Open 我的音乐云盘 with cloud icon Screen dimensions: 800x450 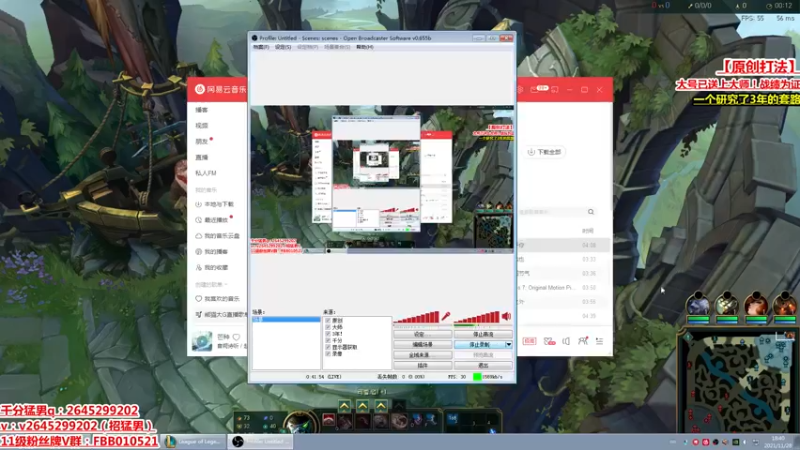(x=217, y=236)
